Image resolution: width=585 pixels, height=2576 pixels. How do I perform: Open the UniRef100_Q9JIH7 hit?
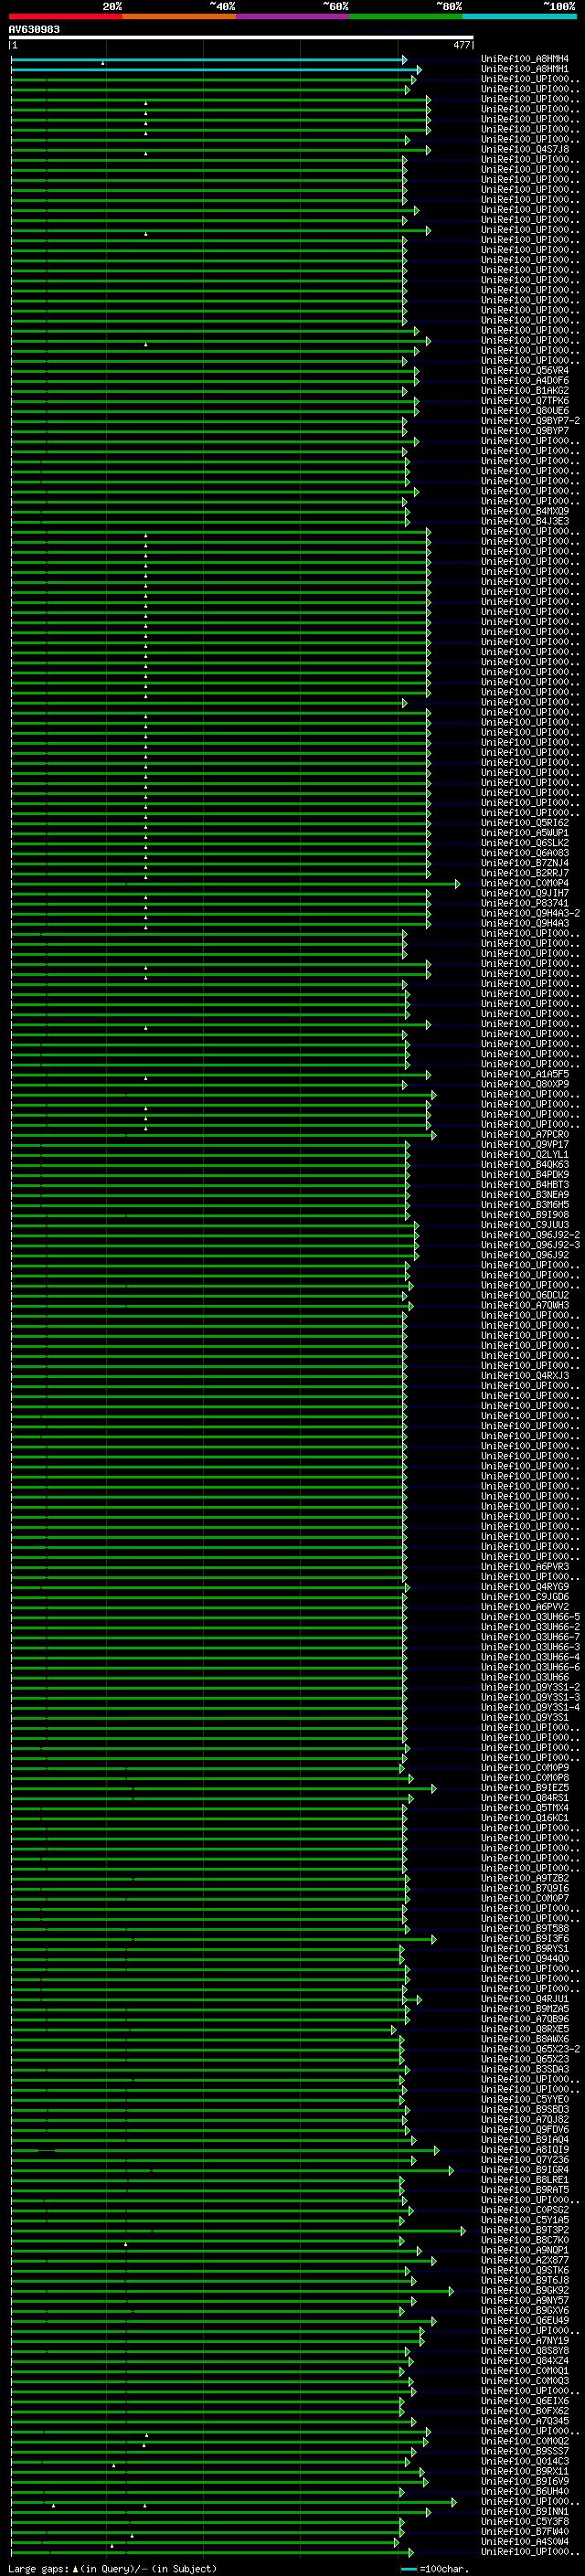525,893
